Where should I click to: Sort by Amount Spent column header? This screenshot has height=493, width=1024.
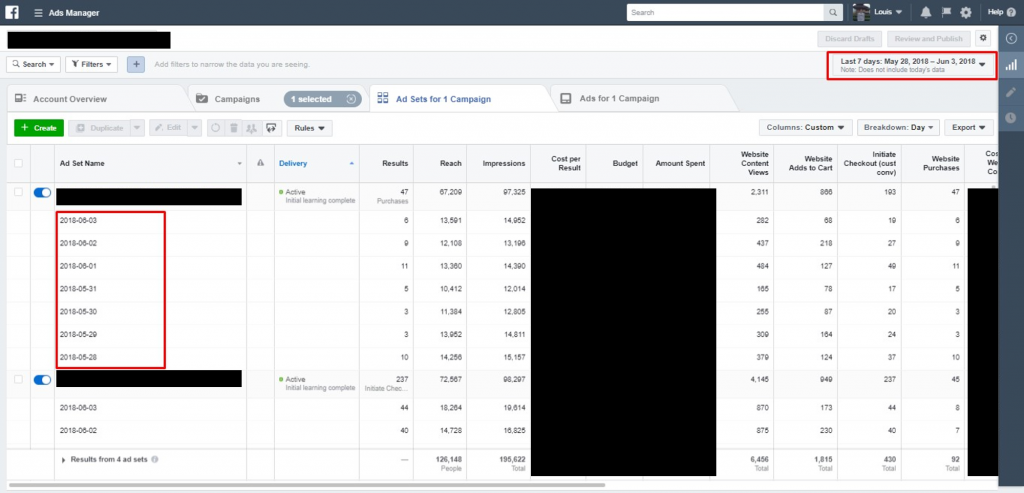coord(680,163)
